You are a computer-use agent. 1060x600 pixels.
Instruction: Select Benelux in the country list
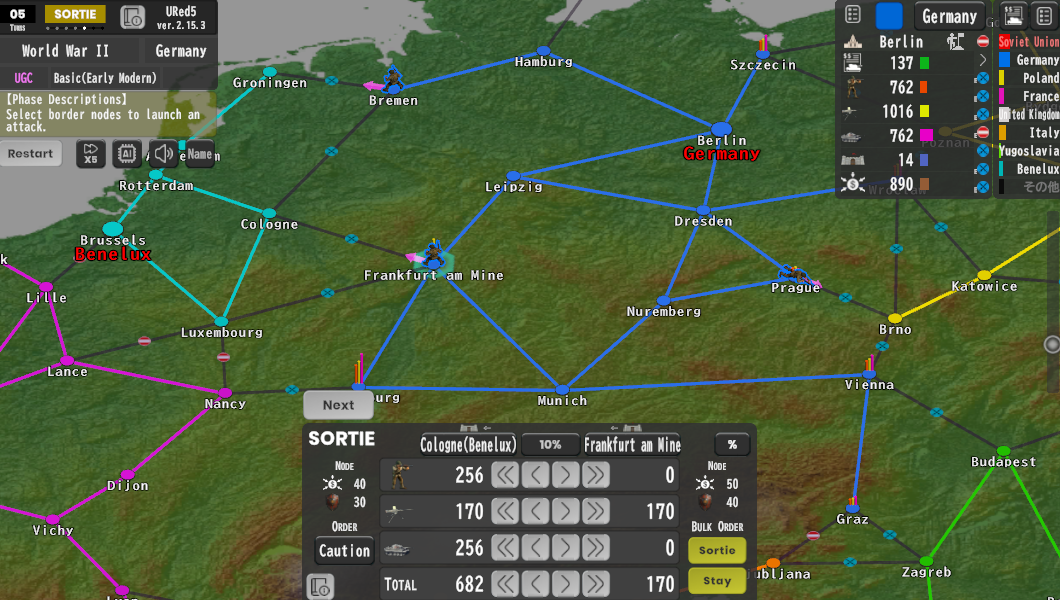tap(1029, 169)
